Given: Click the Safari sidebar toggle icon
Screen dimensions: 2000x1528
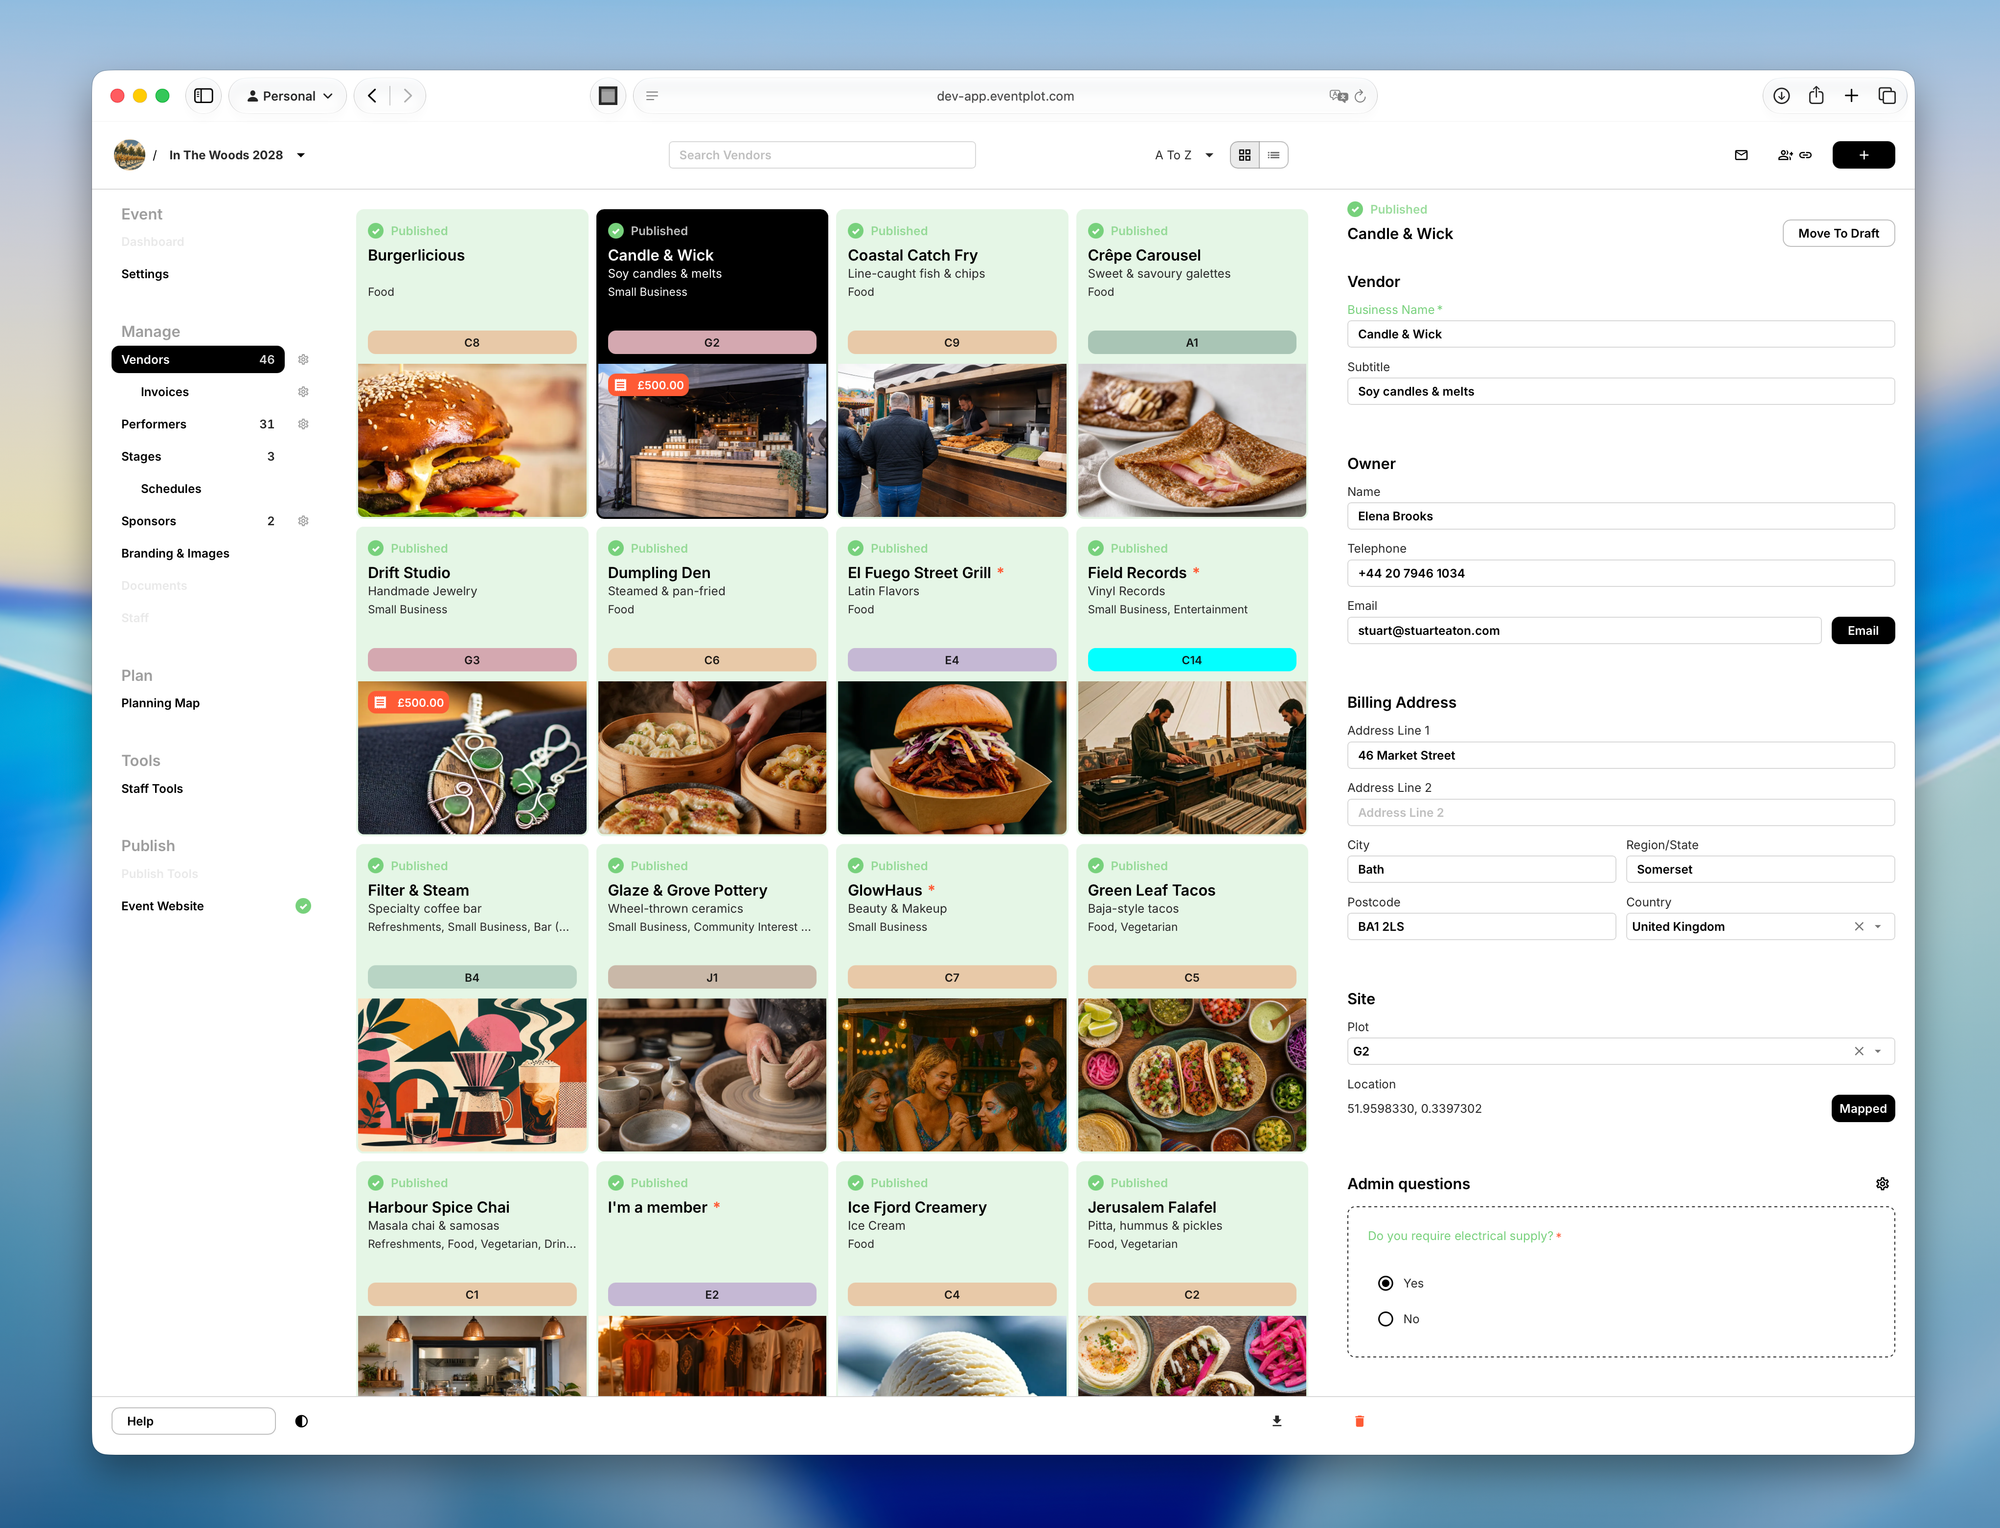Looking at the screenshot, I should (x=204, y=96).
